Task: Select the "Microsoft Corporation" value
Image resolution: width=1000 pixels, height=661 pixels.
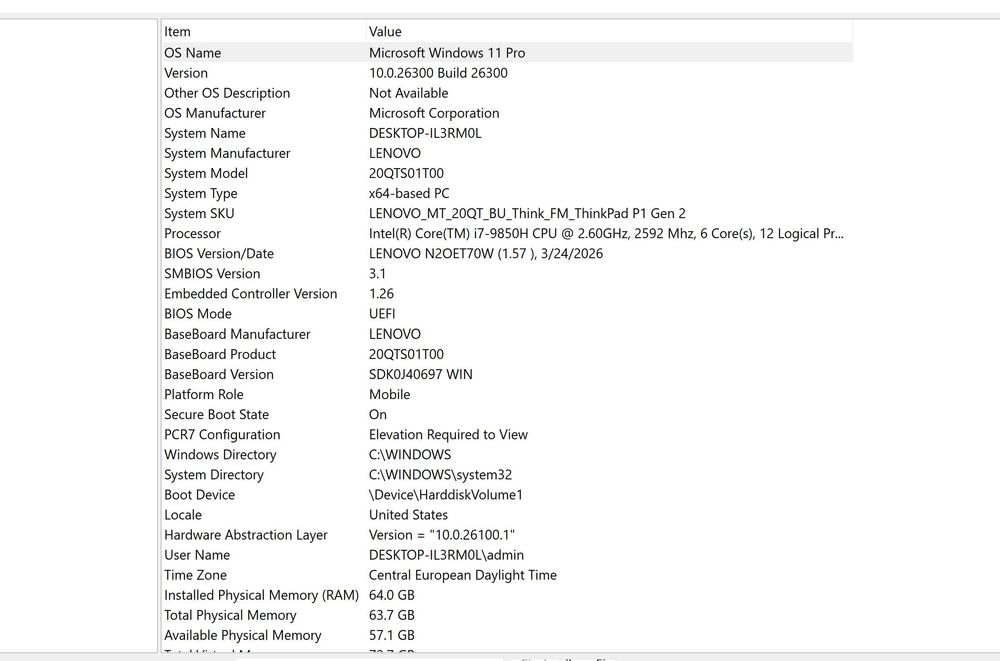Action: pyautogui.click(x=434, y=113)
